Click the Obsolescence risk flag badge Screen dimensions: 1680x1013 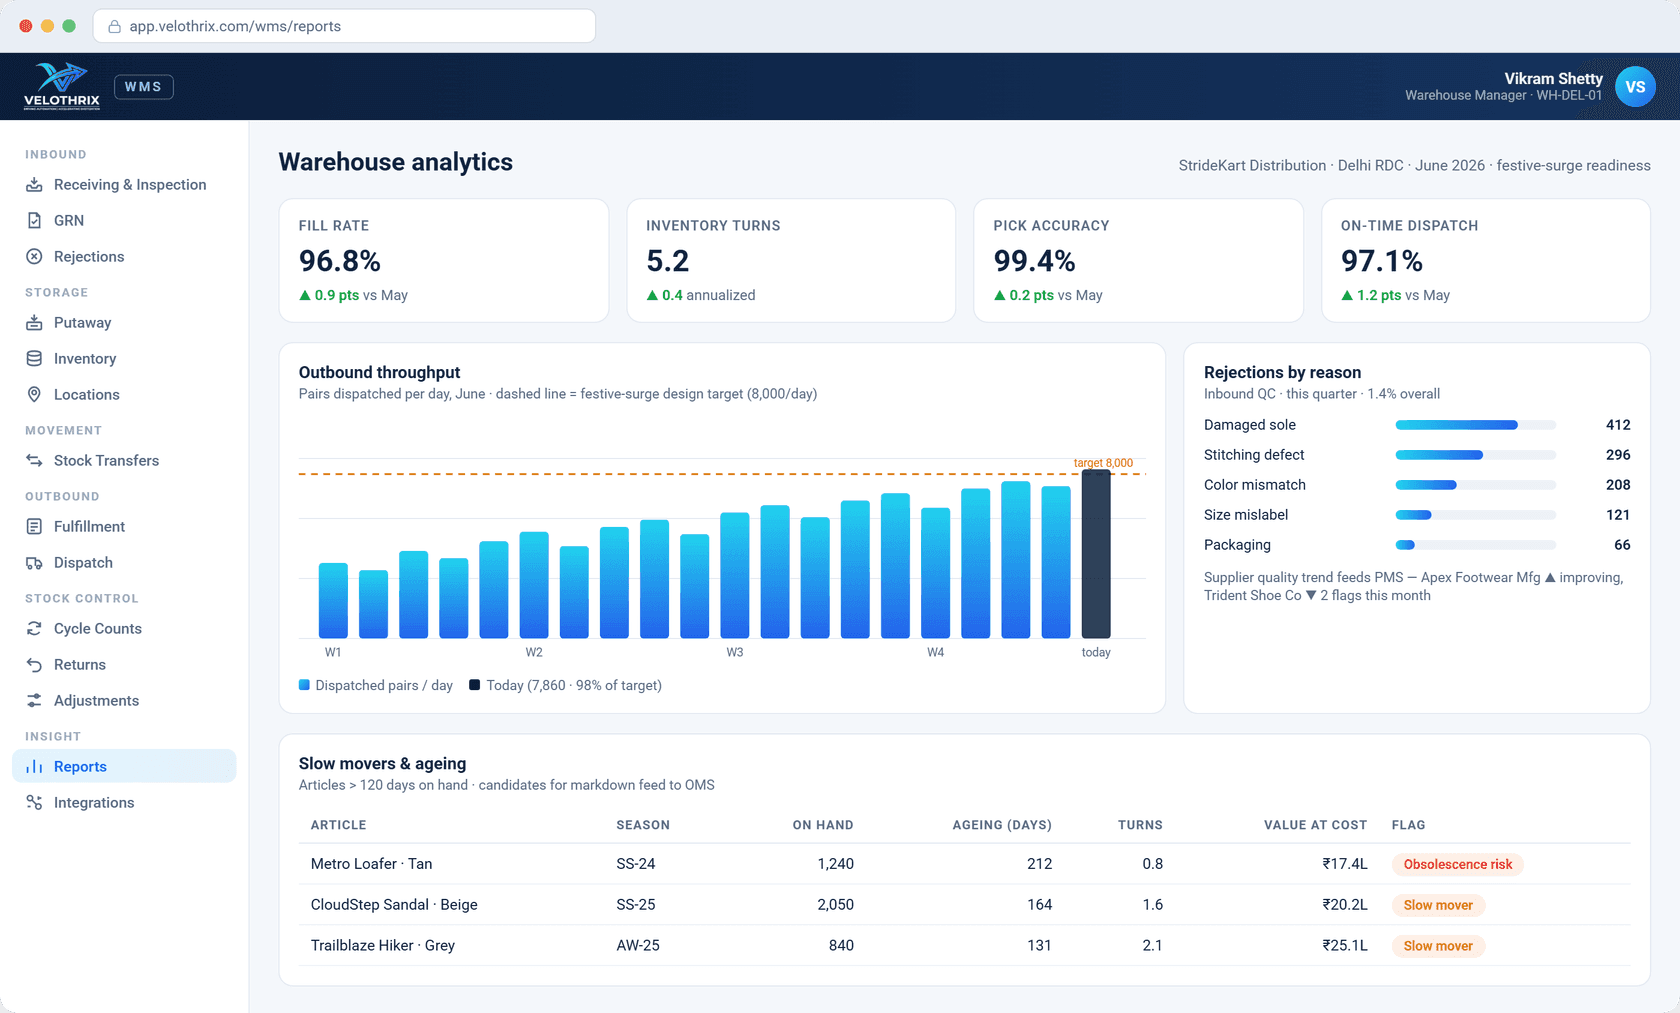click(x=1457, y=864)
